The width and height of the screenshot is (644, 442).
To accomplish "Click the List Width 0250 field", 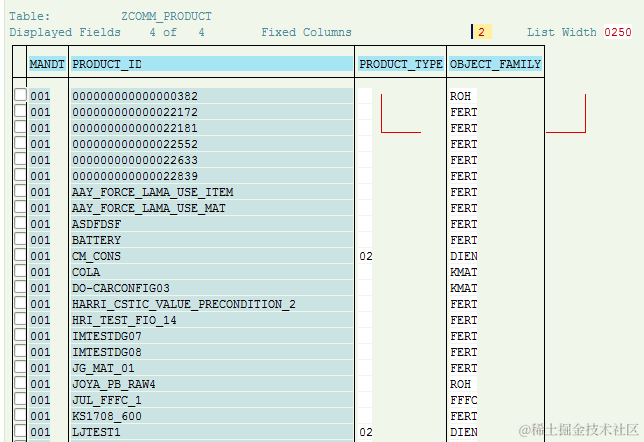I will (618, 32).
